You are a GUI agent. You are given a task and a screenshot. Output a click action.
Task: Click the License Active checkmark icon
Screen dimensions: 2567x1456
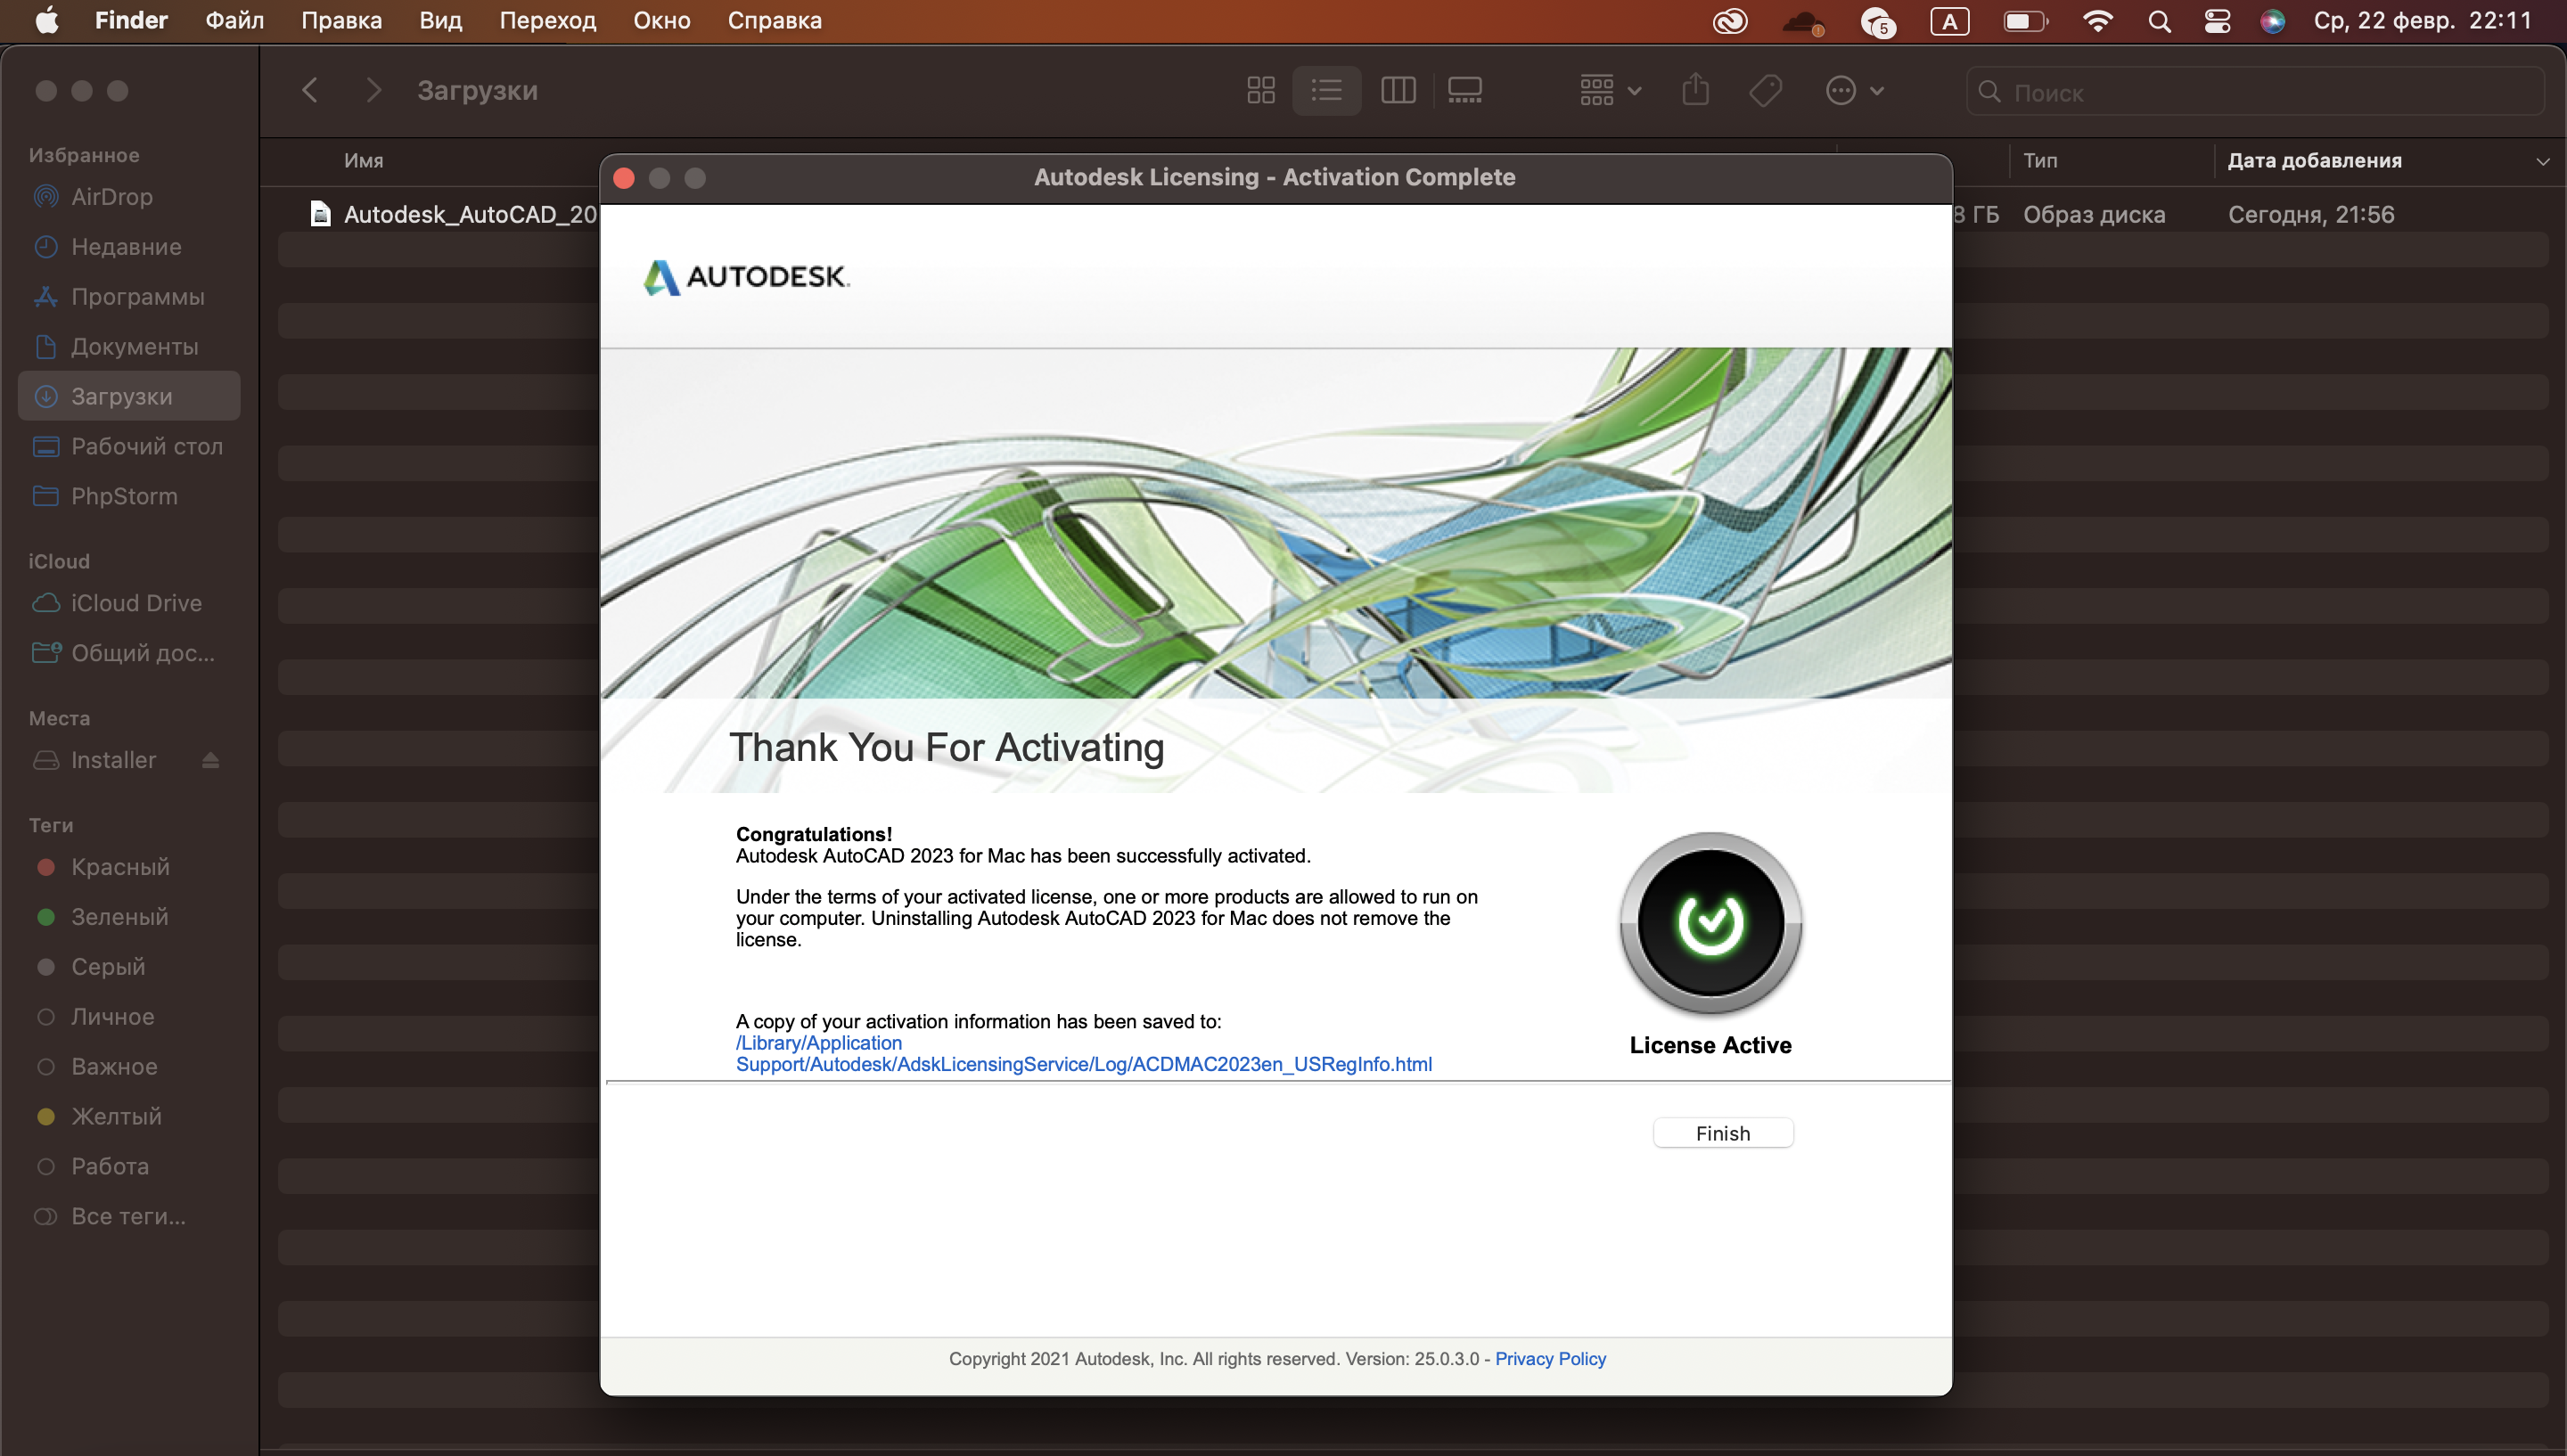[1710, 923]
